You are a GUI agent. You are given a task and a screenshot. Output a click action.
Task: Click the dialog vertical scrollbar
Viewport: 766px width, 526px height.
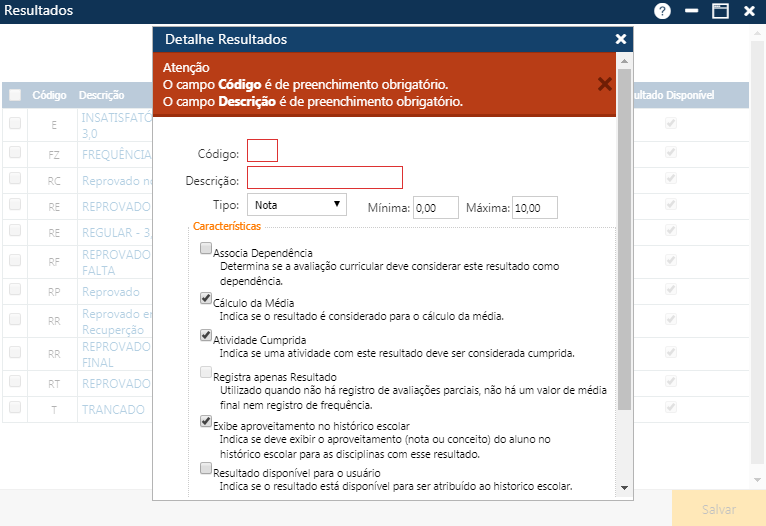coord(625,250)
